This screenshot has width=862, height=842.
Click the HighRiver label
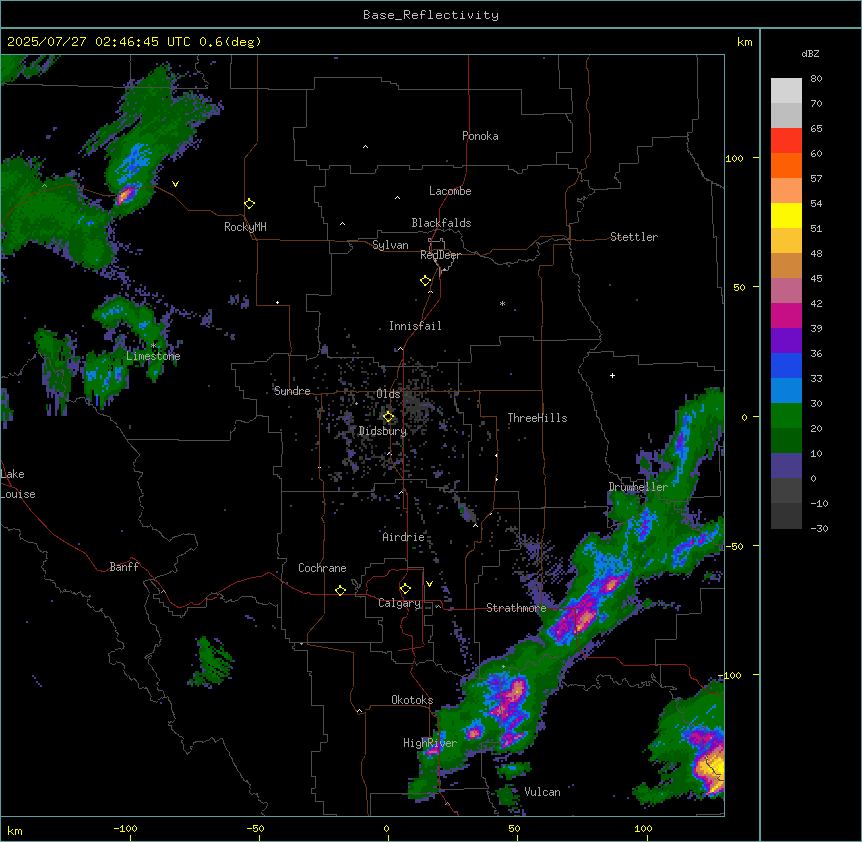(430, 743)
